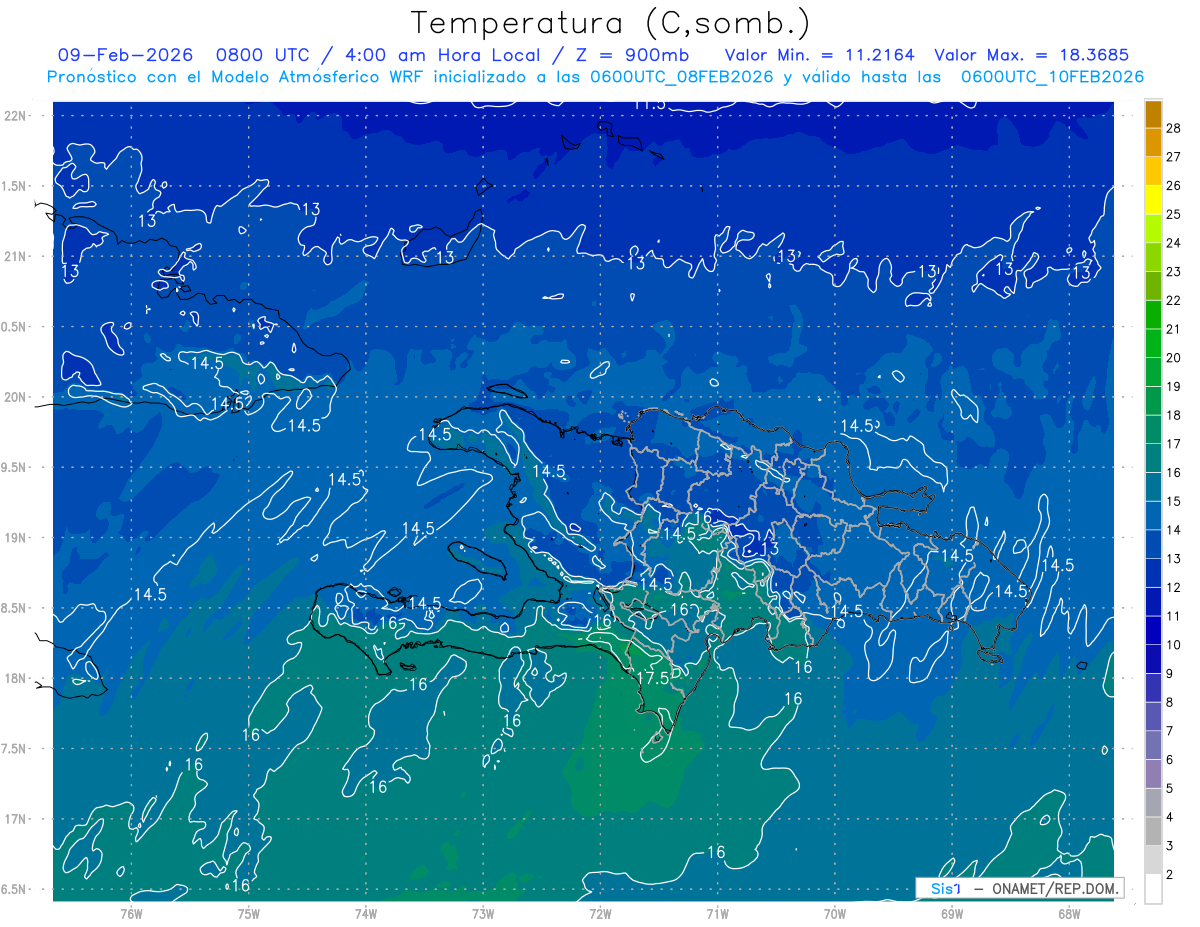Click the "21N" latitude axis label

15,257
